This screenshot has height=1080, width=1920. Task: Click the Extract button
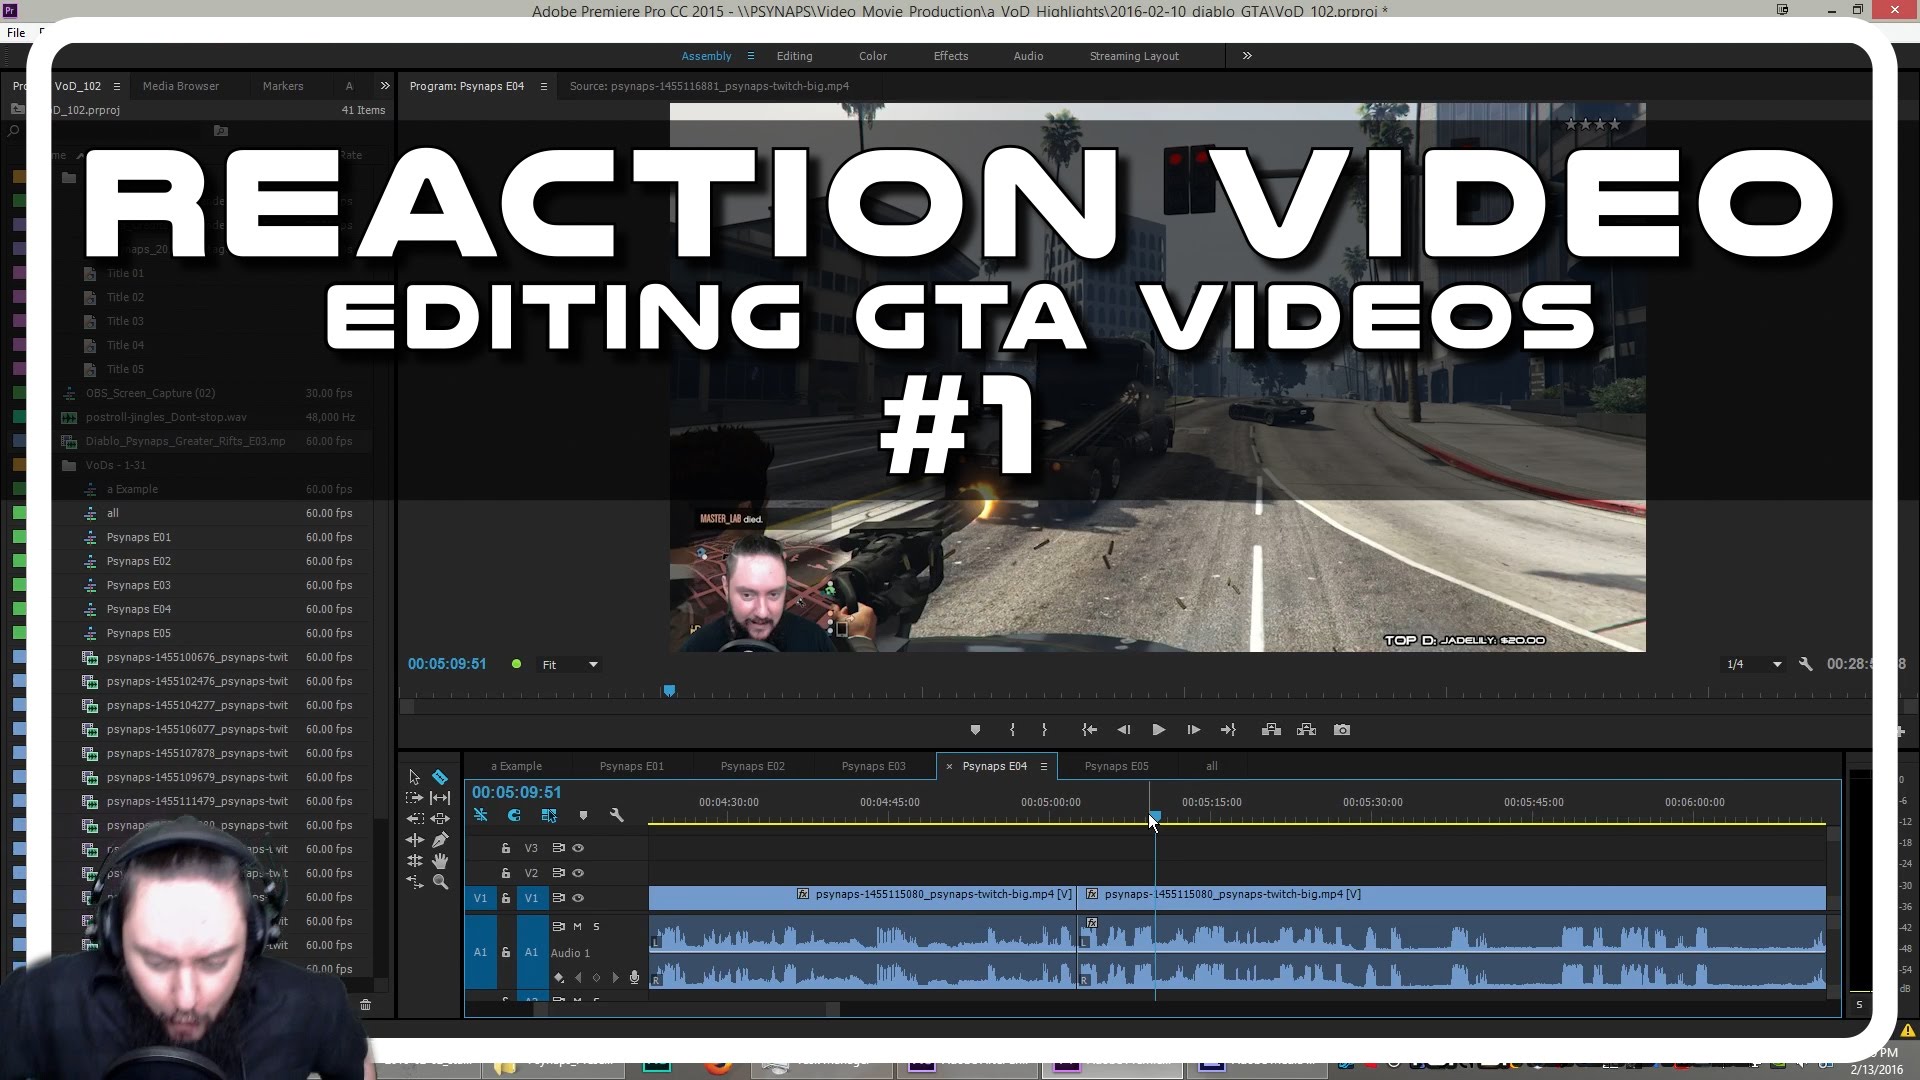pyautogui.click(x=1306, y=730)
